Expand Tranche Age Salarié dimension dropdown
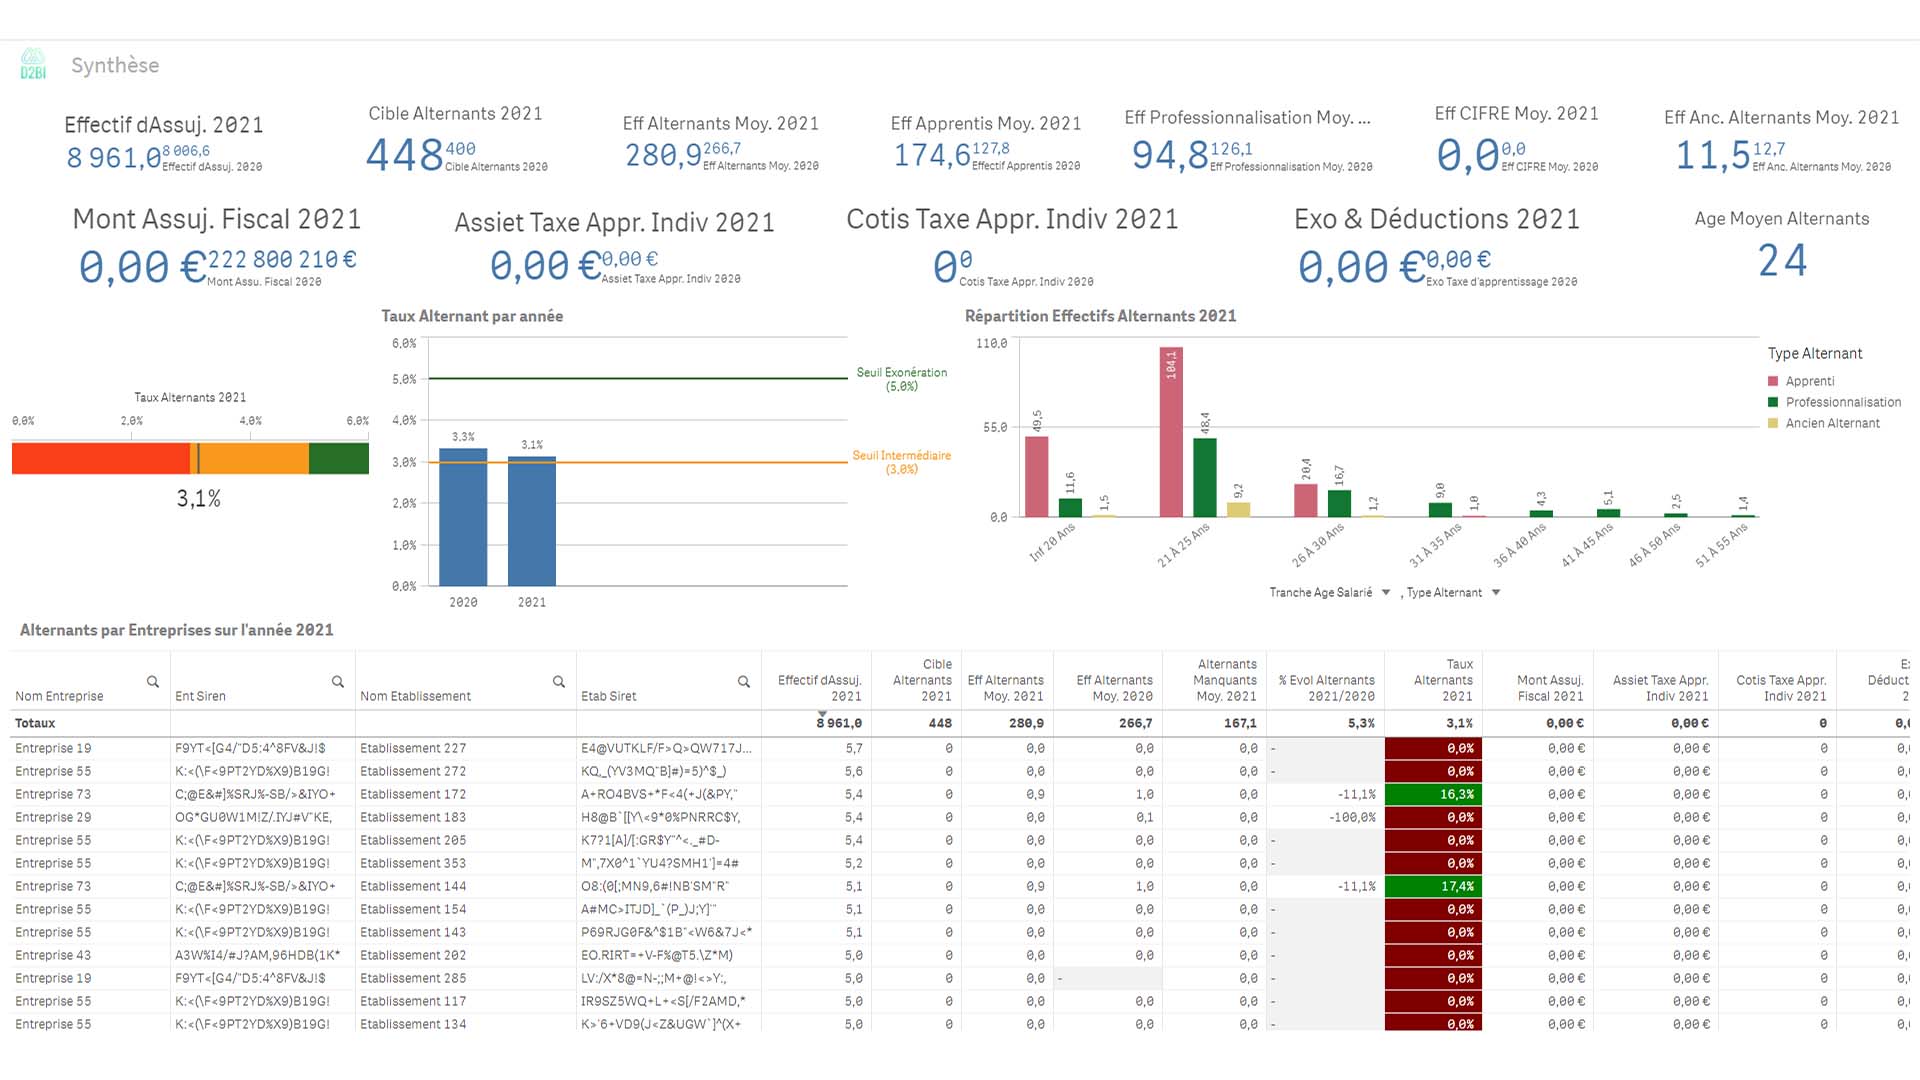The image size is (1920, 1080). click(x=1386, y=593)
